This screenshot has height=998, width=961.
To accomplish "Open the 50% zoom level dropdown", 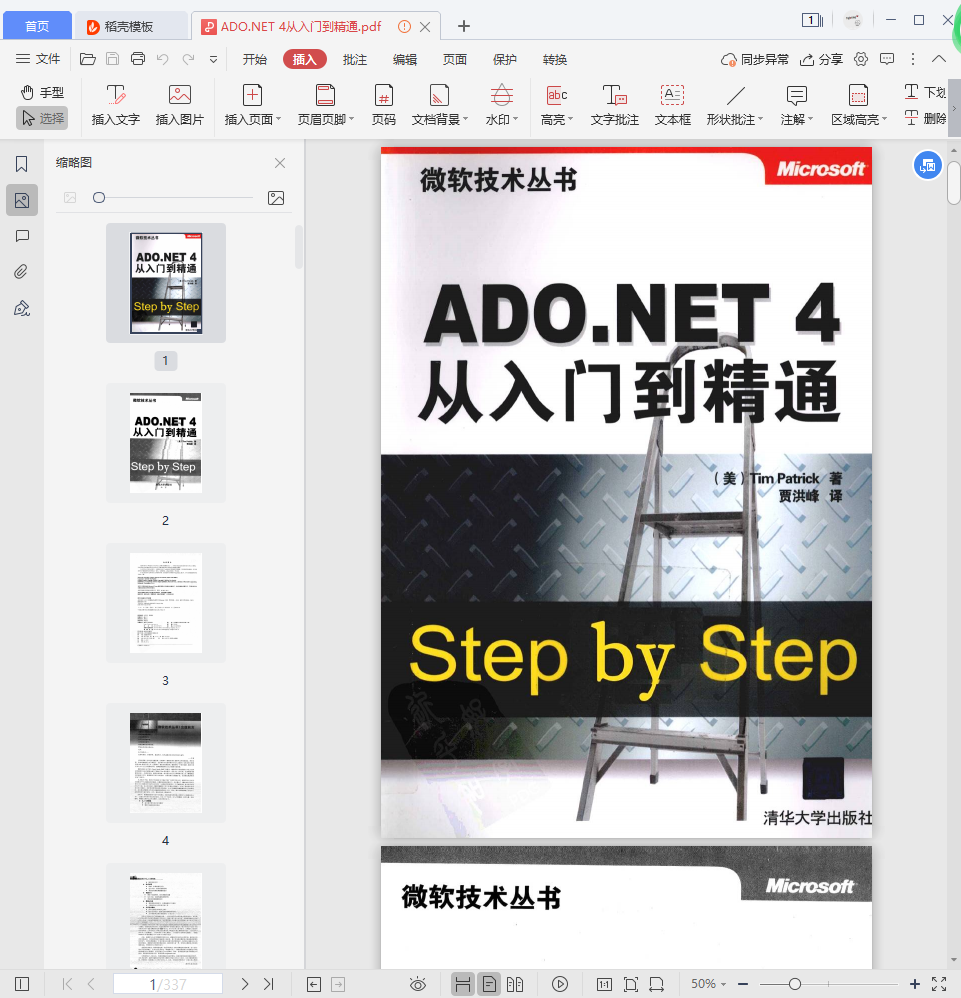I will [707, 984].
